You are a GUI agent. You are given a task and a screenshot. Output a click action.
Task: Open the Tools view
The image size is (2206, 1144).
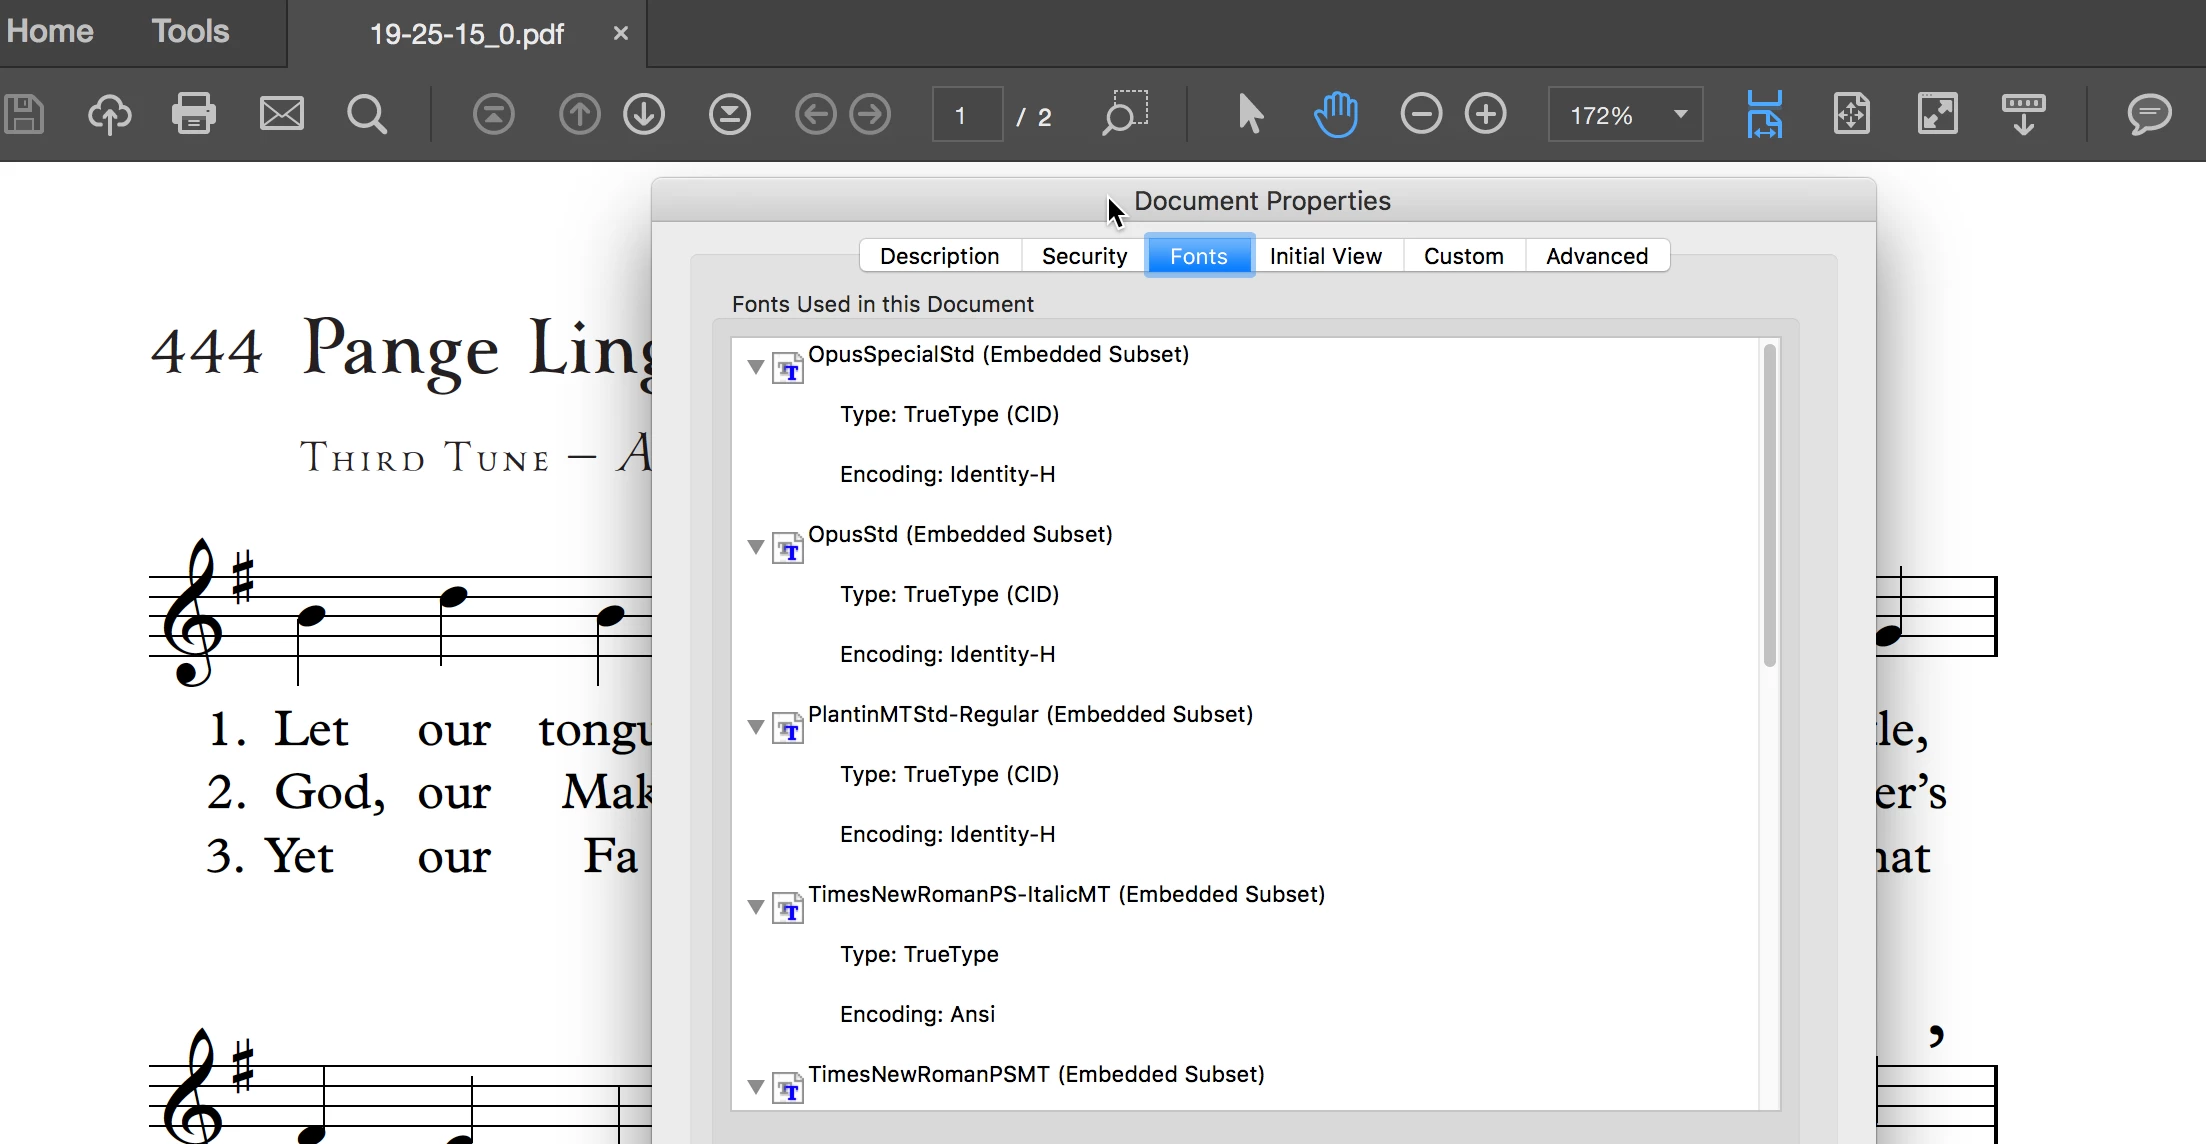tap(190, 32)
